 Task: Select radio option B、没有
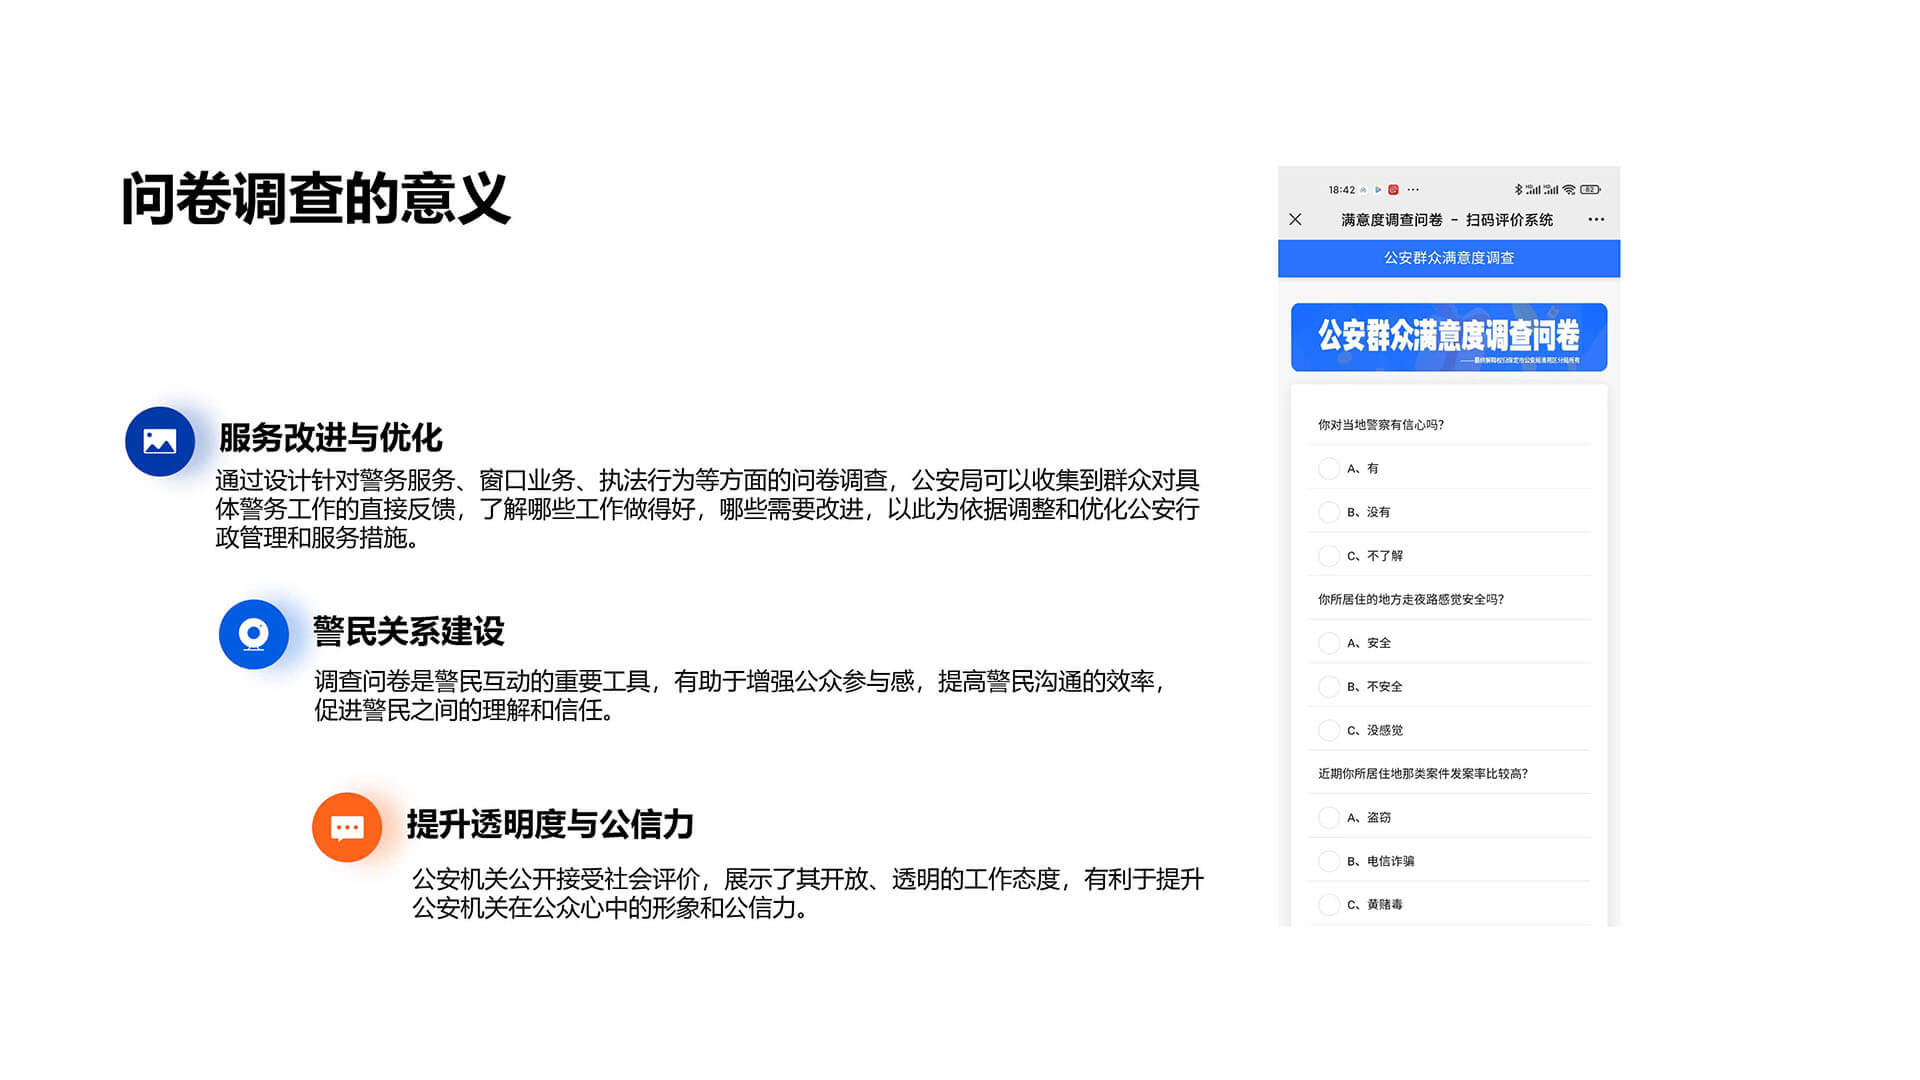click(x=1329, y=512)
